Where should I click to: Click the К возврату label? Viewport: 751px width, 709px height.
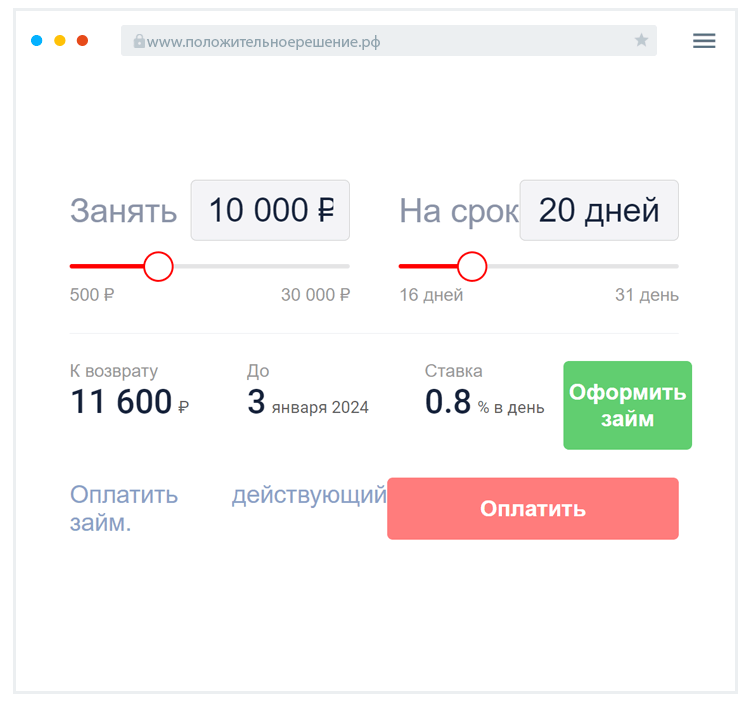pyautogui.click(x=114, y=371)
